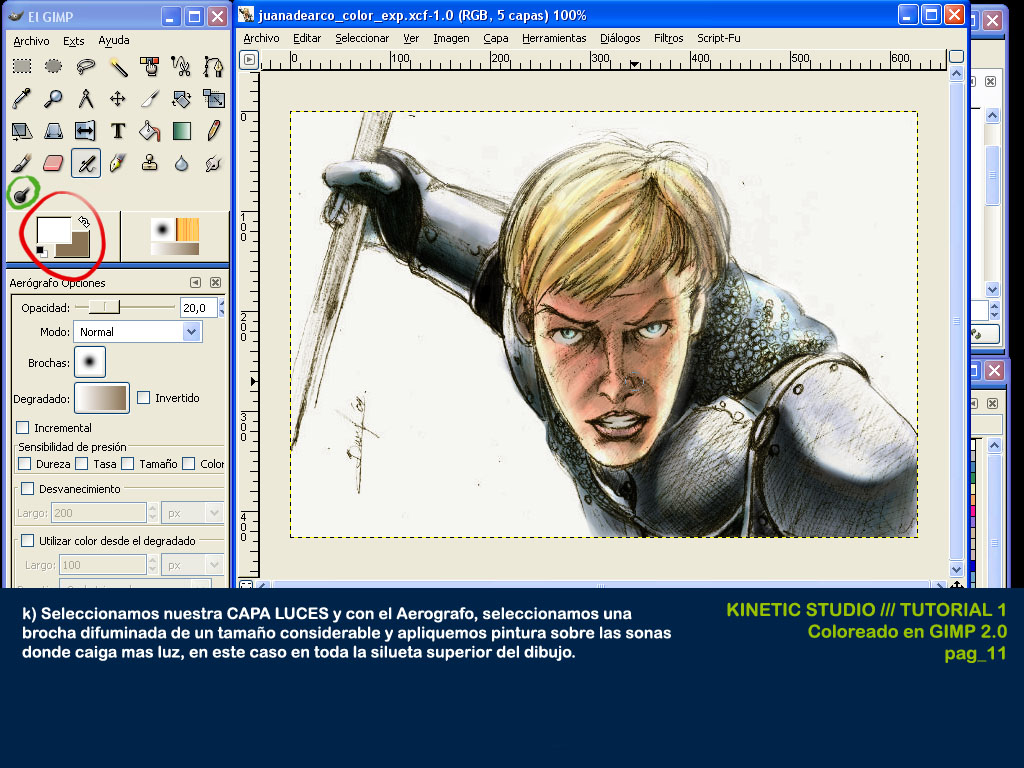The image size is (1024, 768).
Task: Select the Paintbrush tool
Action: coord(22,163)
